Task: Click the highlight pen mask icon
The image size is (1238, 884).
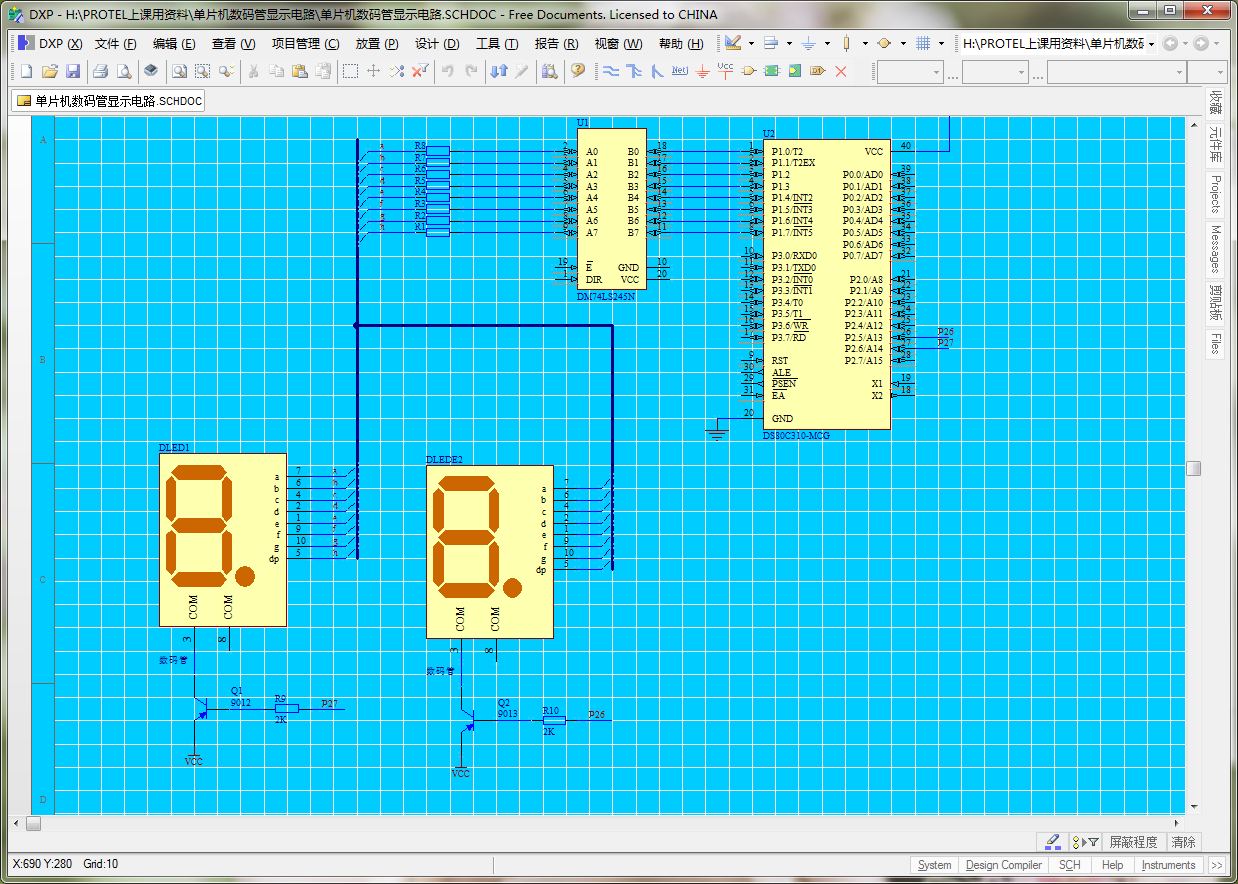Action: (x=1052, y=841)
